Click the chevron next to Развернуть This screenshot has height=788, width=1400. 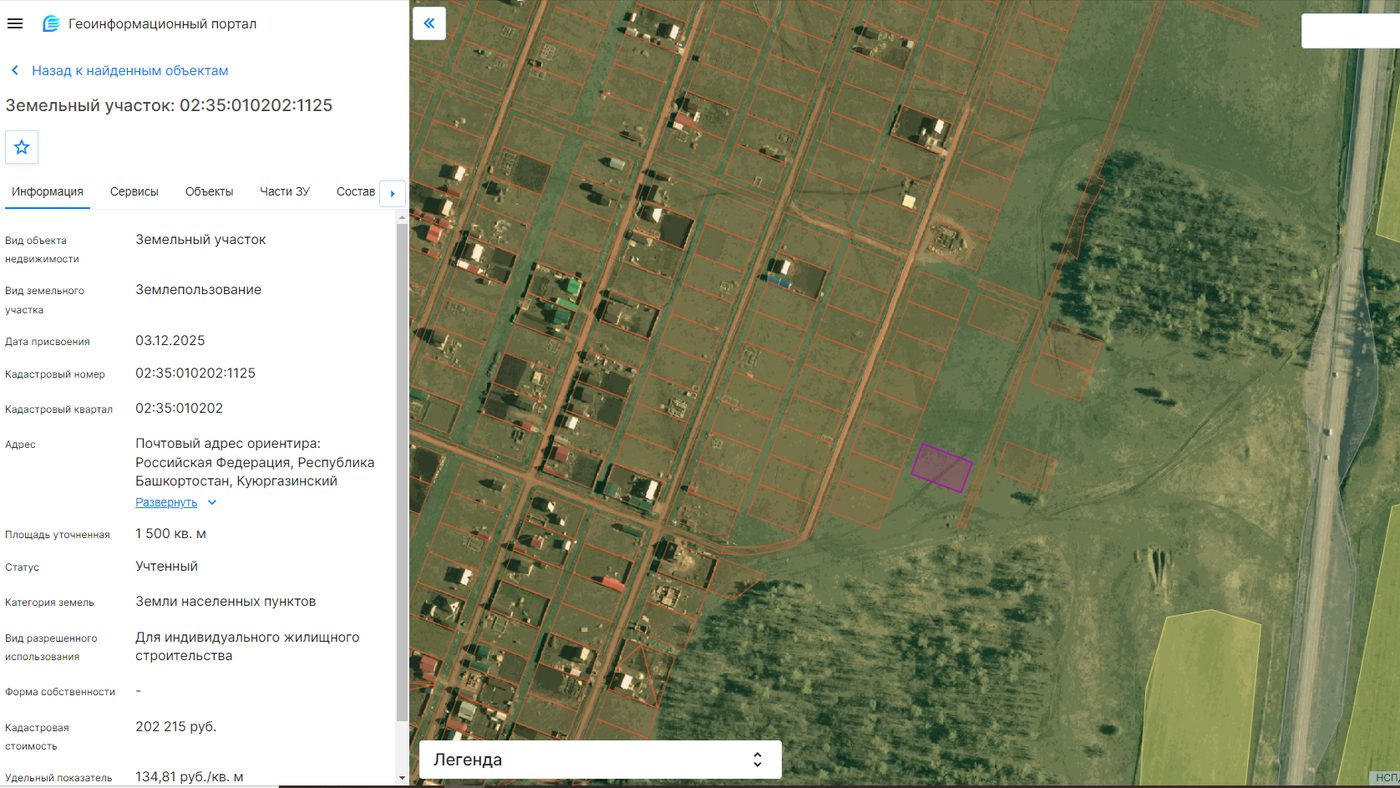click(212, 503)
